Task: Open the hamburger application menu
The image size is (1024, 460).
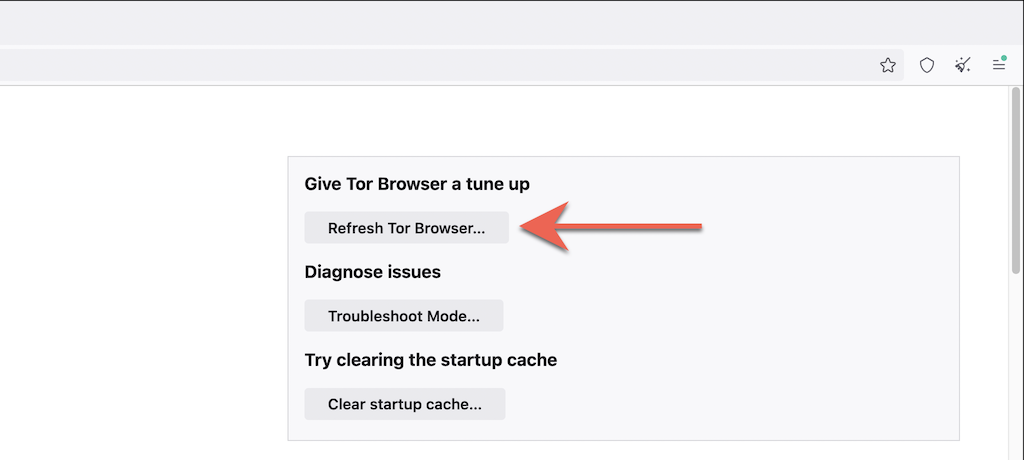Action: pyautogui.click(x=998, y=65)
